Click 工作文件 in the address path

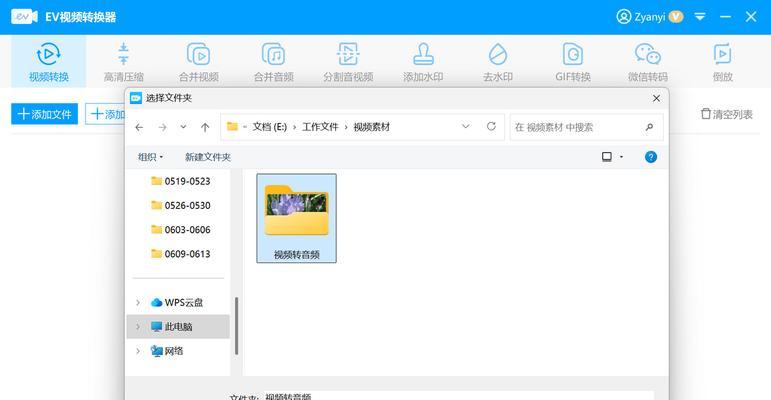pyautogui.click(x=320, y=127)
